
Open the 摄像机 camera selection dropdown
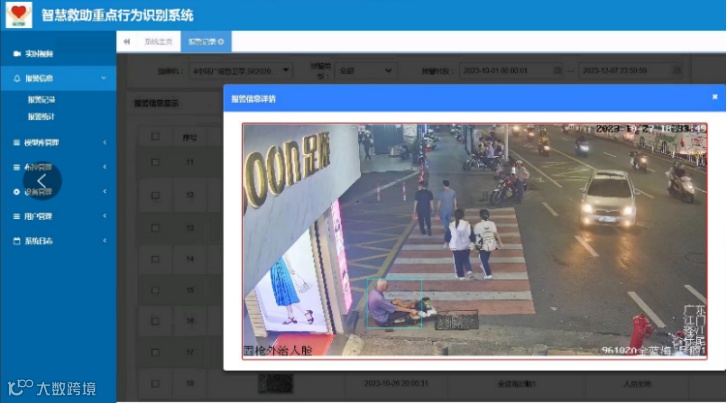coord(241,70)
